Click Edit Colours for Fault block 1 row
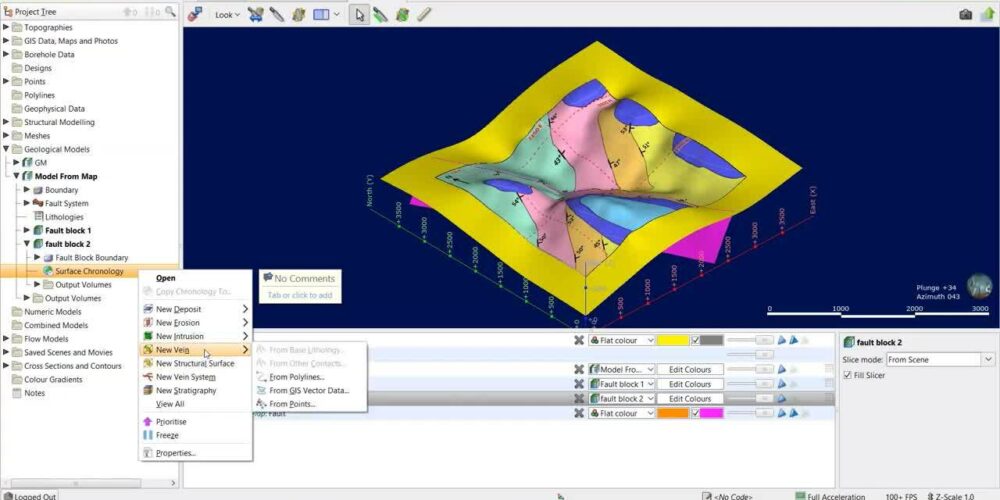The width and height of the screenshot is (1000, 500). pos(689,384)
